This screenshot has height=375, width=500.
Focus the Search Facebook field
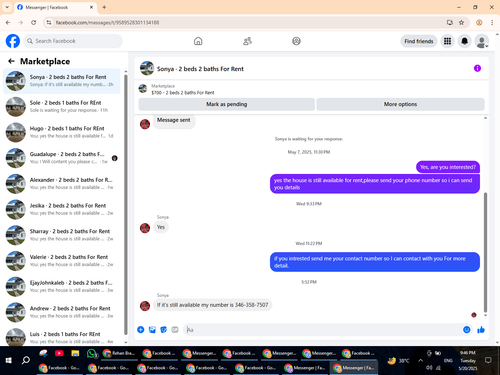point(73,41)
